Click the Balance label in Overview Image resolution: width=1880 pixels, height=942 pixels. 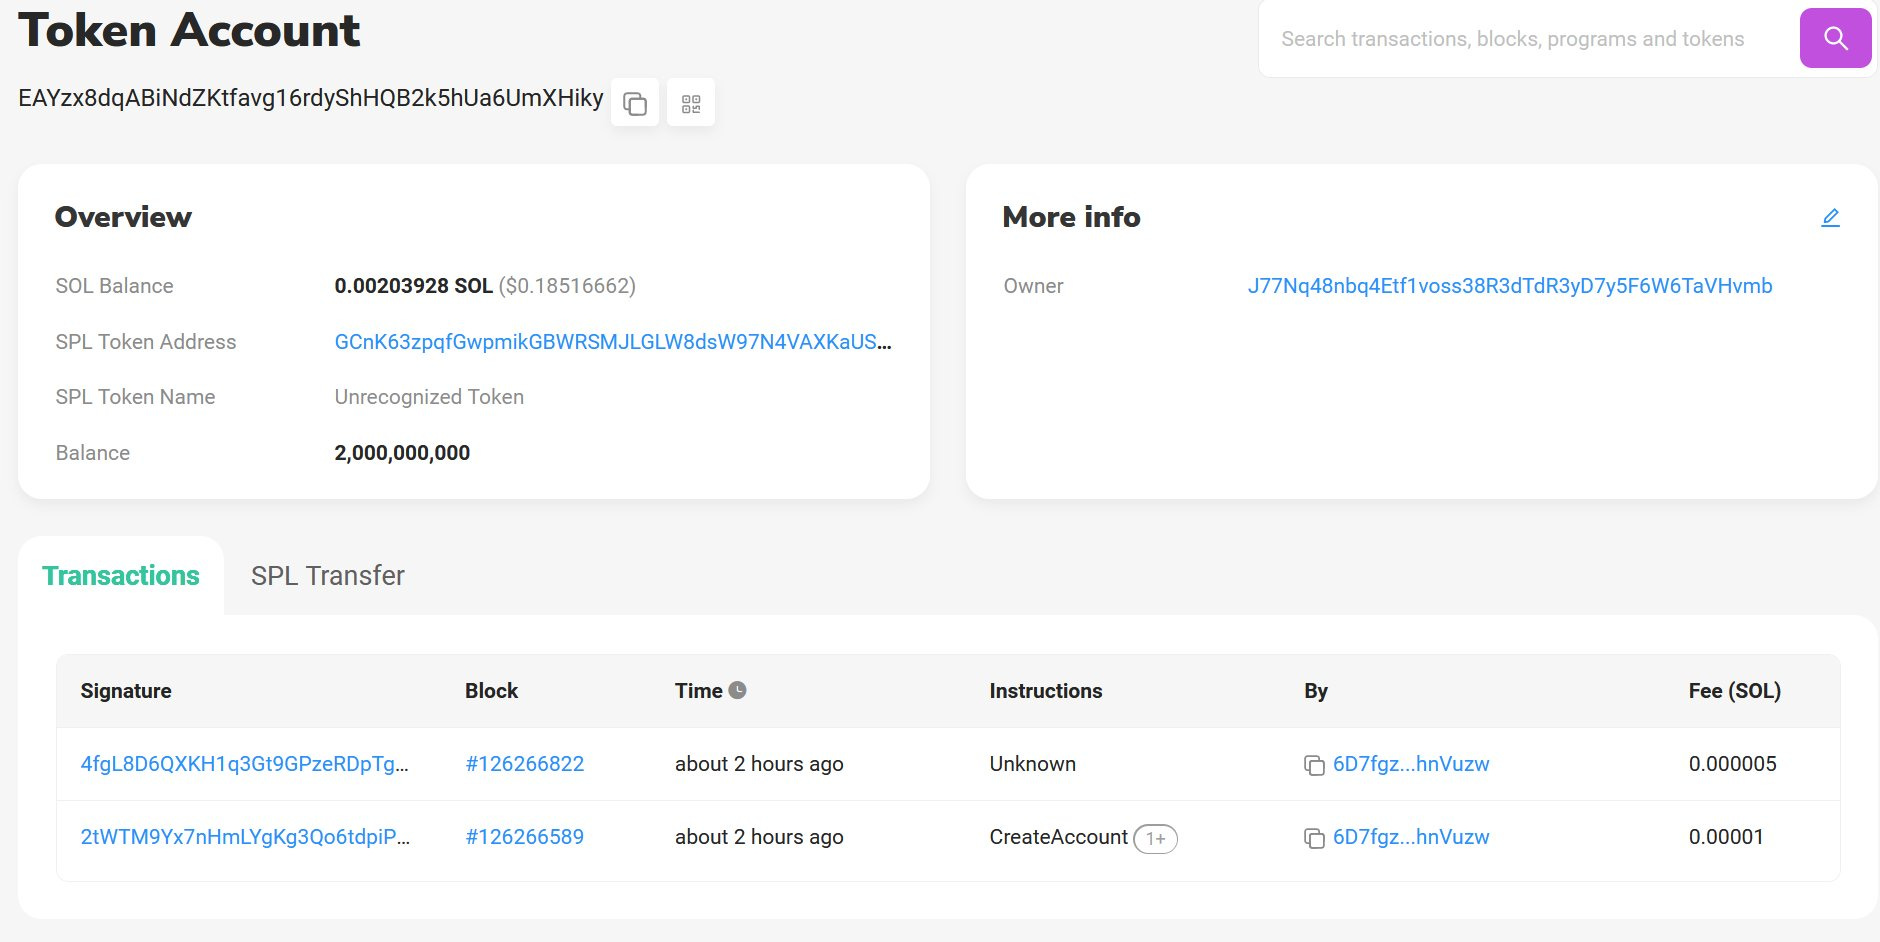point(92,453)
